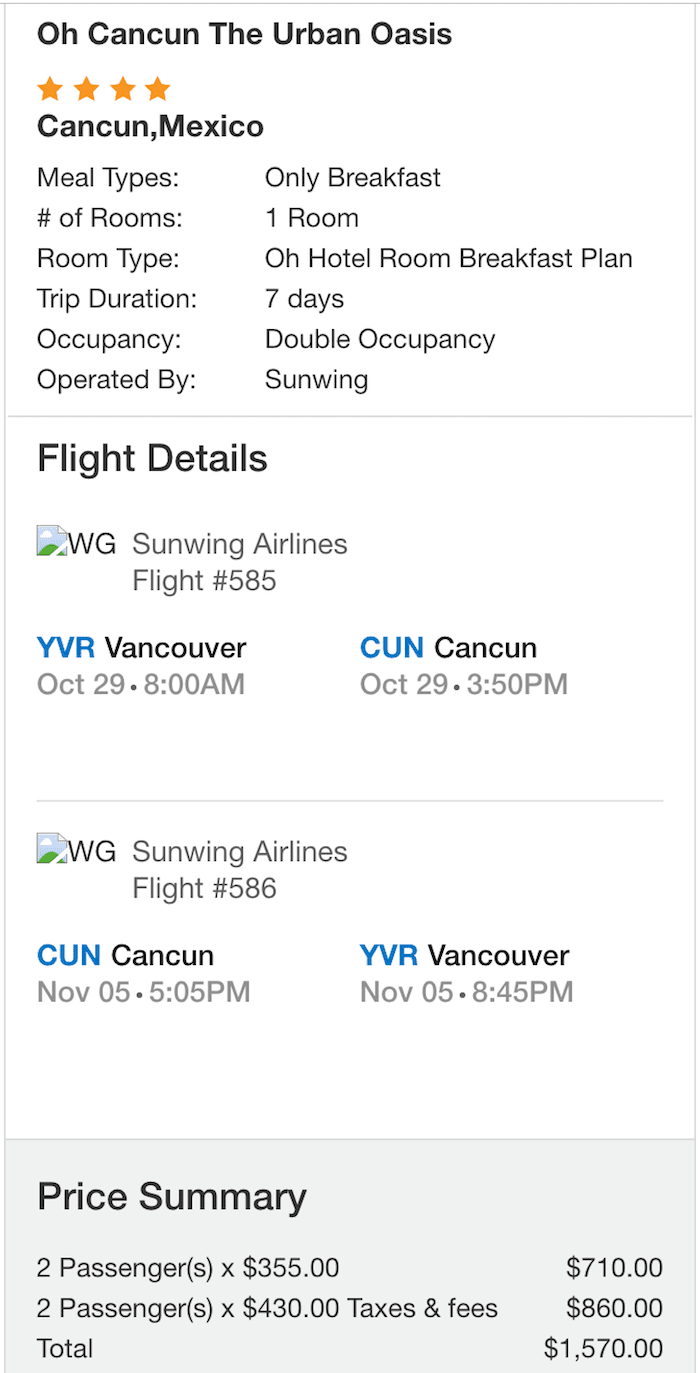Screen dimensions: 700x1373
Task: Click the YVR arrival code for Flight #586
Action: 389,955
